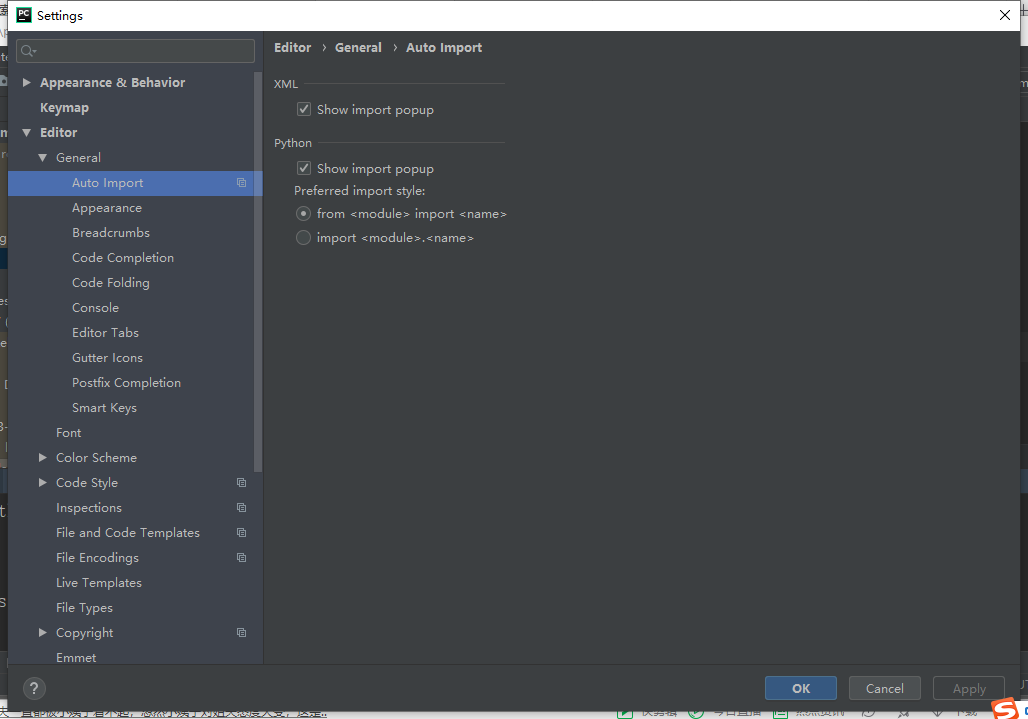
Task: Click project-level copy icon beside Inspections
Action: [241, 507]
